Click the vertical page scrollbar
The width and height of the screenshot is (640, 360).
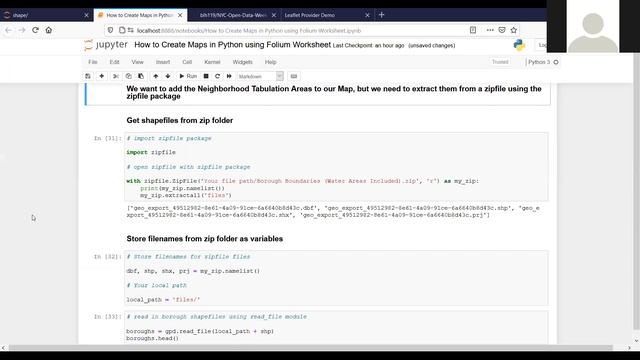coord(636,192)
